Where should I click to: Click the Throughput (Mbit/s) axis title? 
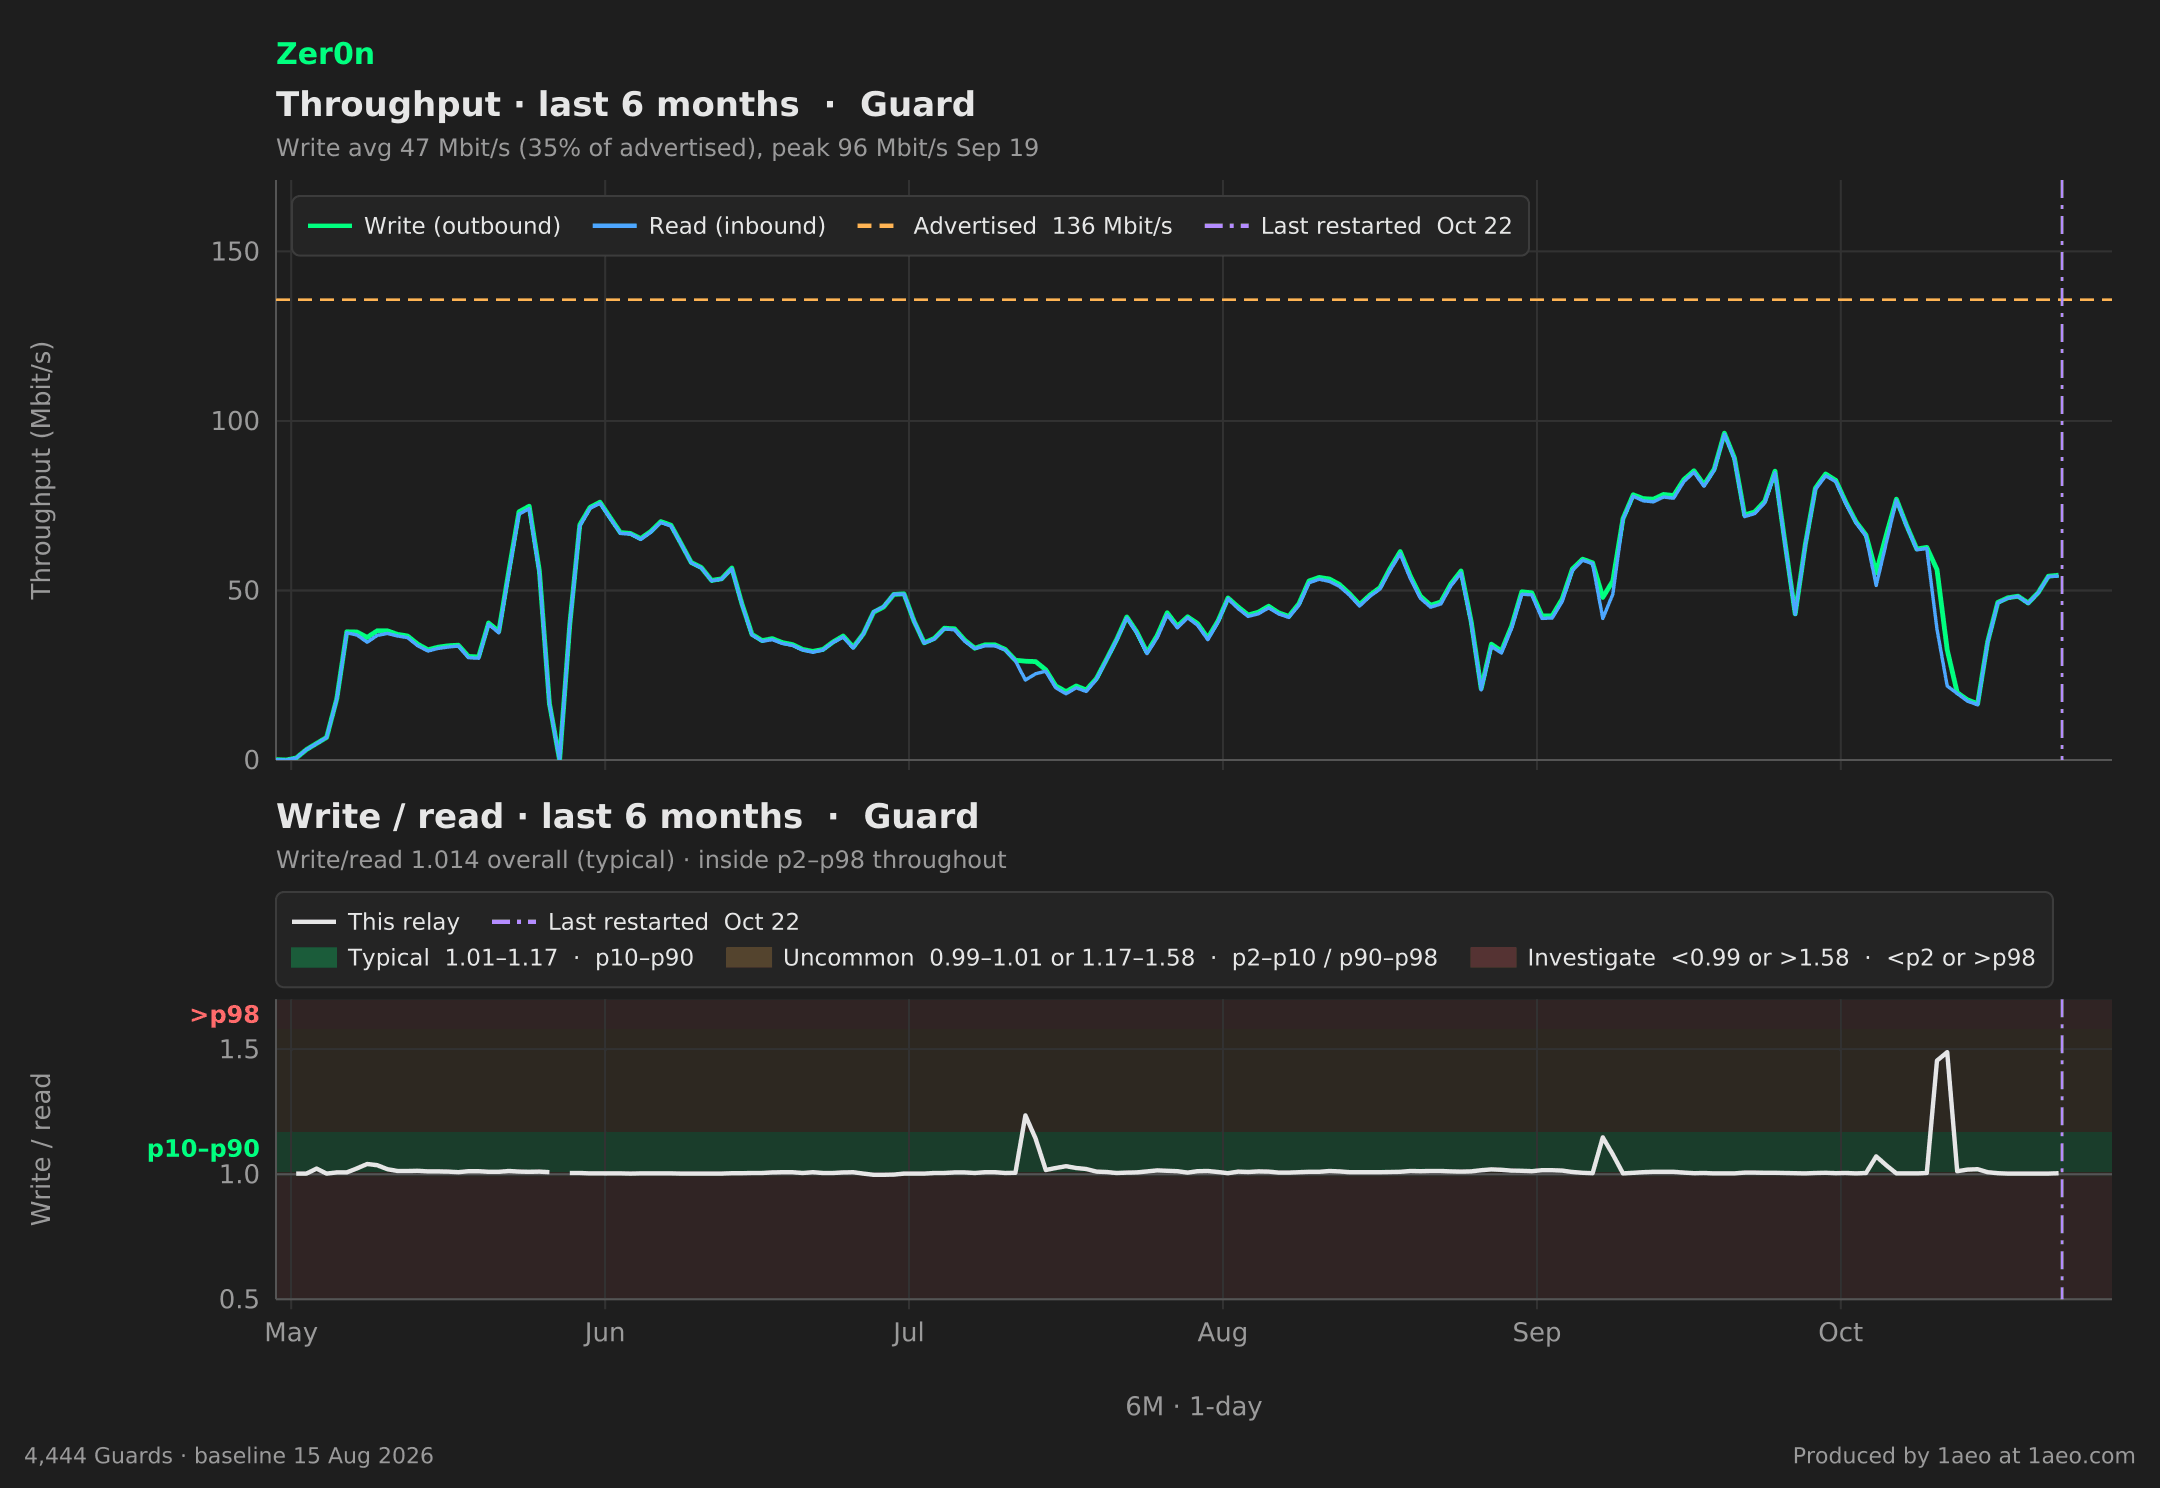coord(41,470)
